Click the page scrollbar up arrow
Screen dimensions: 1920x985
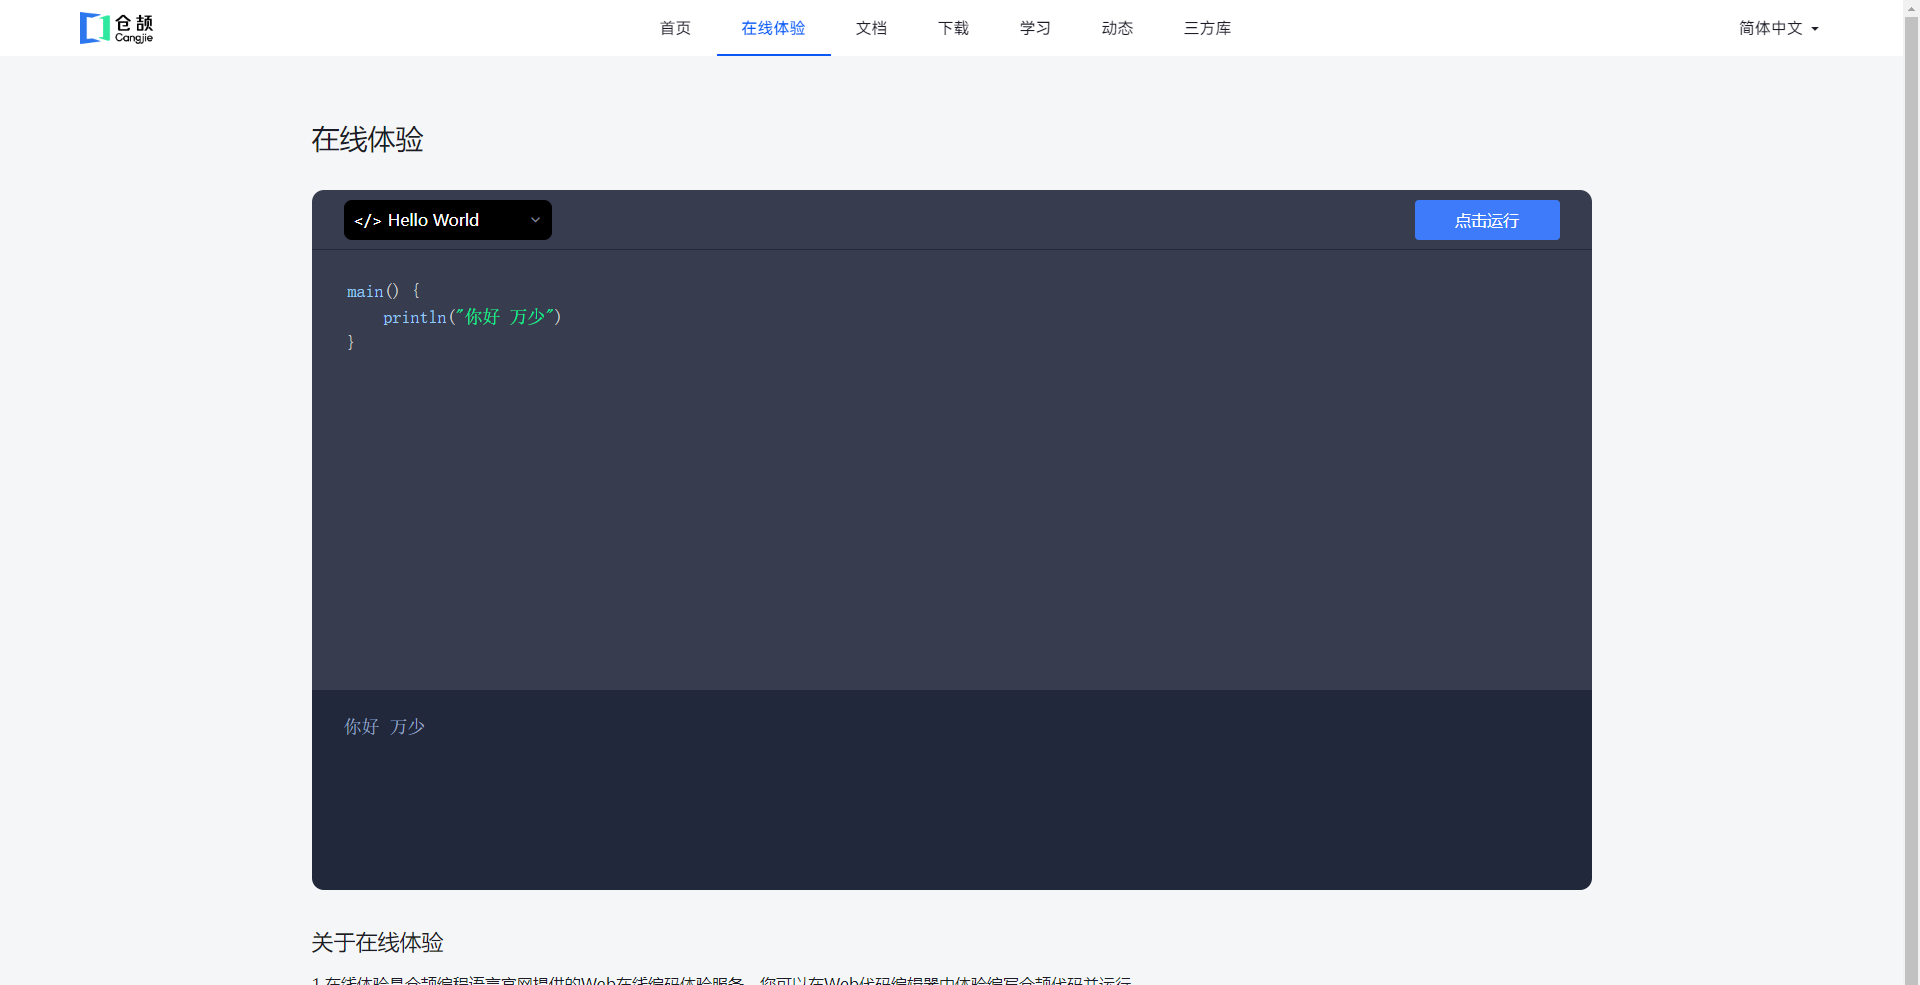point(1911,7)
